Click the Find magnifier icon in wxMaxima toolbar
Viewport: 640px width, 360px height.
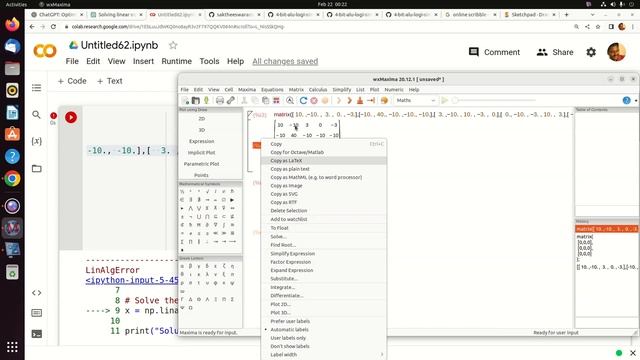tap(290, 100)
